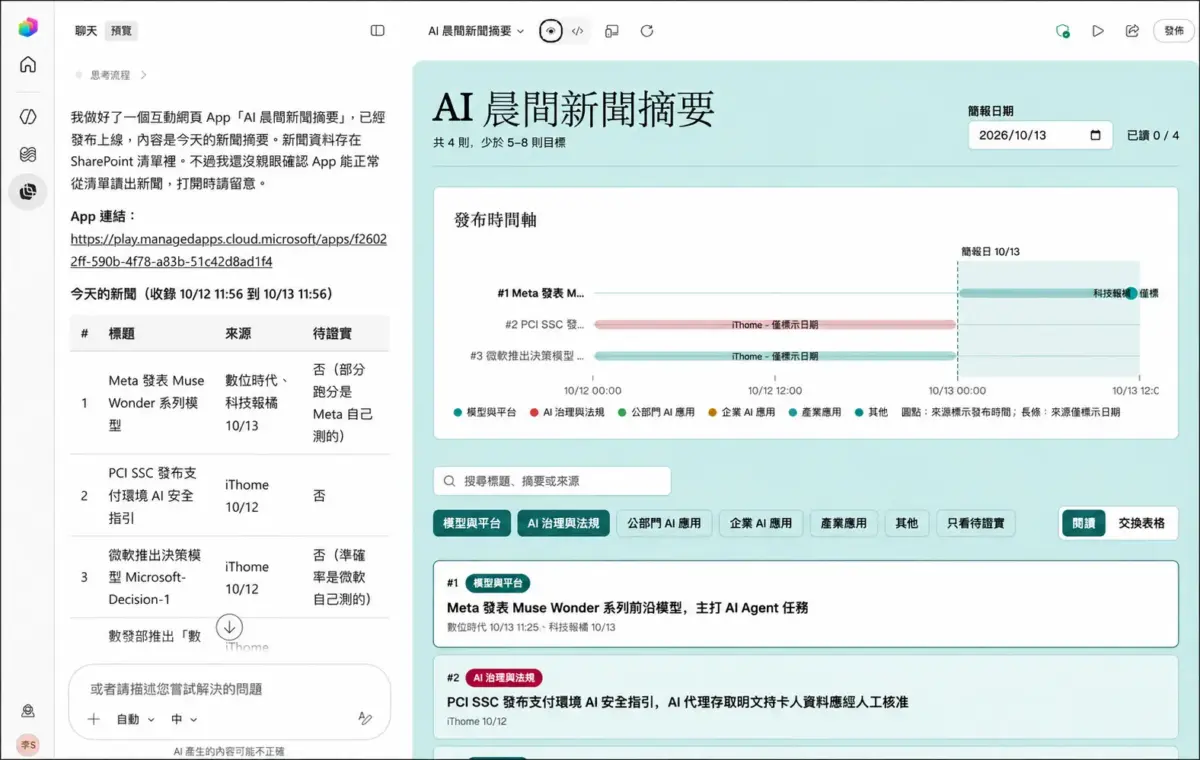Click the colorful app logo at top-left
Image resolution: width=1200 pixels, height=760 pixels.
(28, 28)
